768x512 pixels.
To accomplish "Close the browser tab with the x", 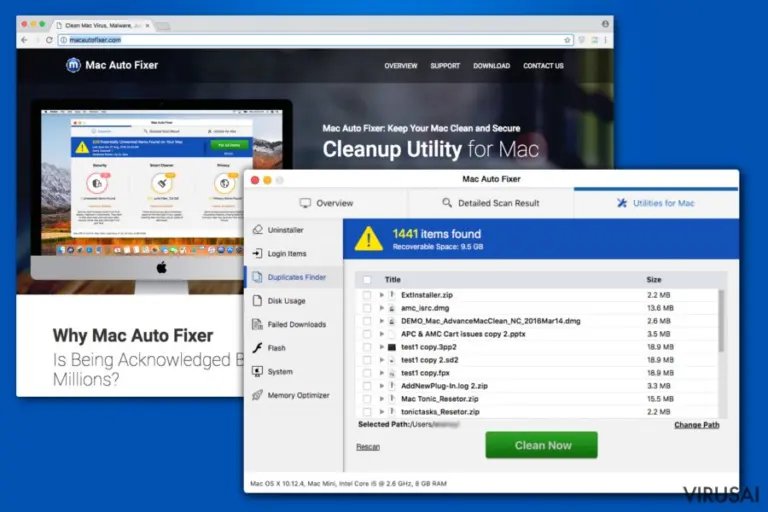I will pyautogui.click(x=147, y=25).
